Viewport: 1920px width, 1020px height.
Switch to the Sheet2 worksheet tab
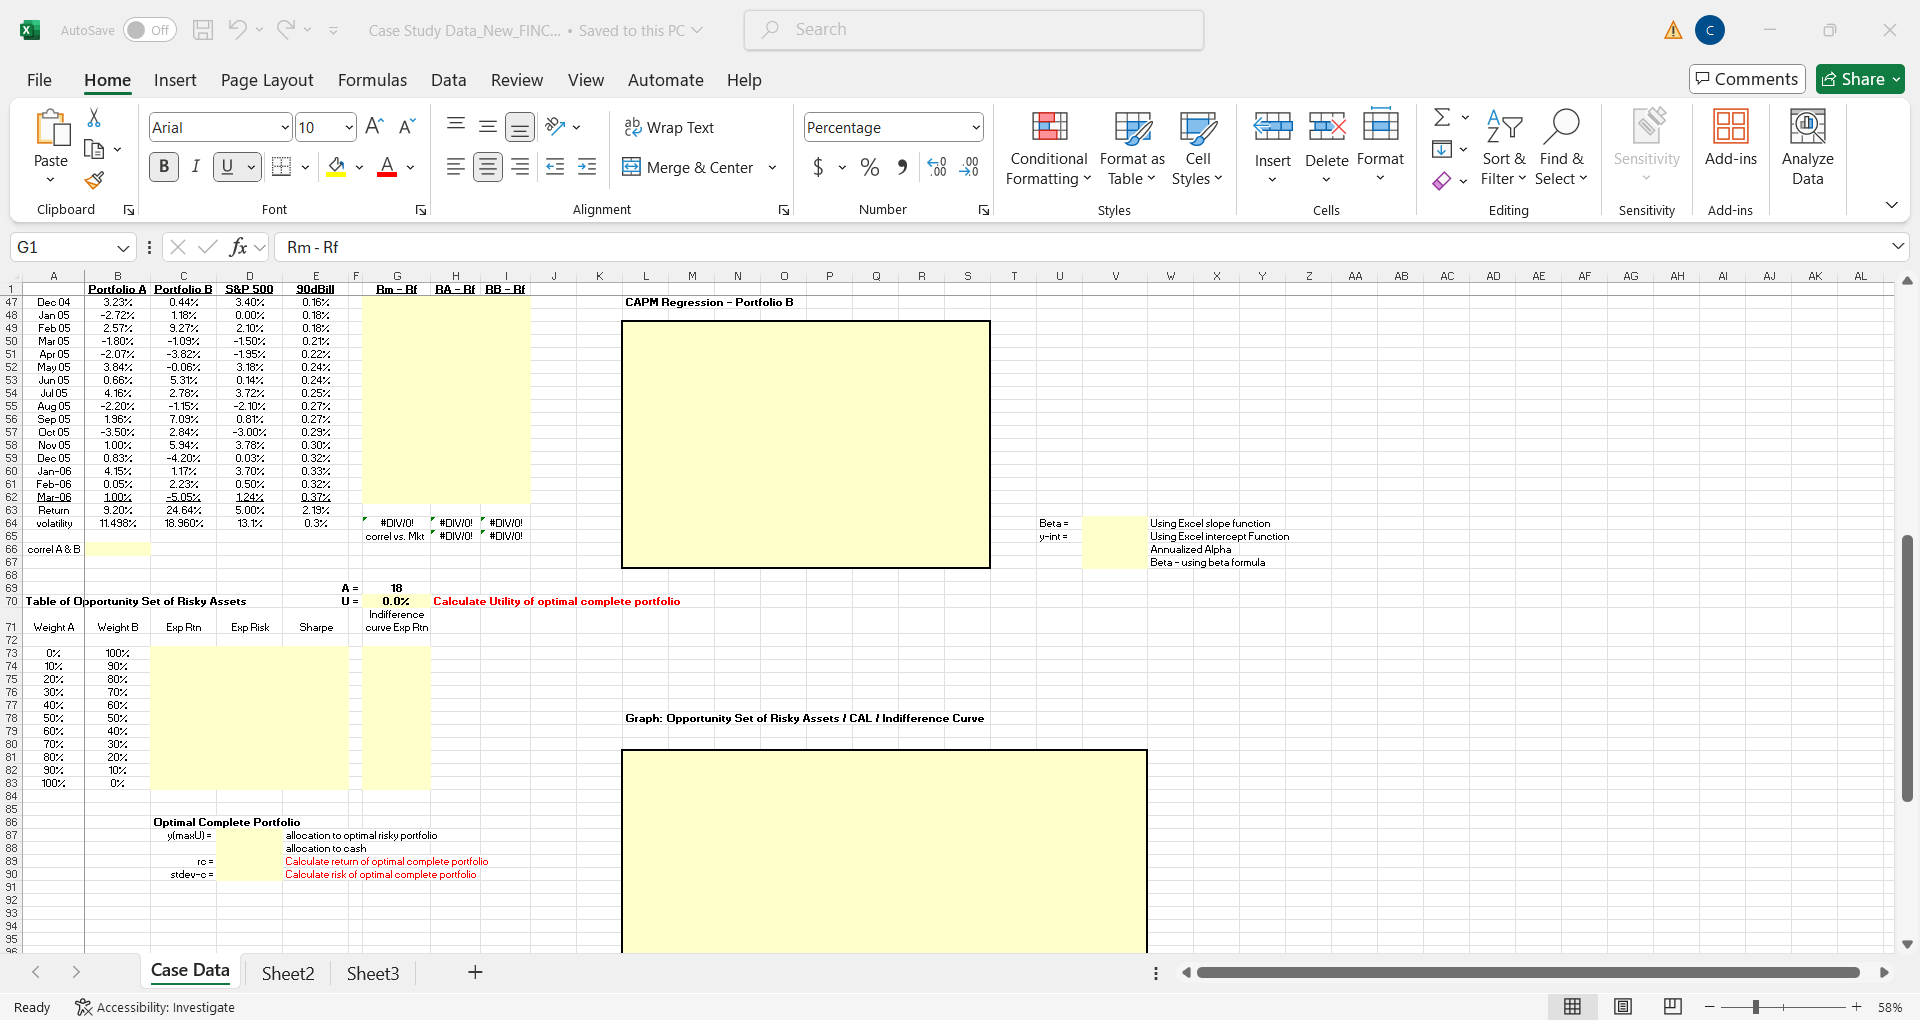click(287, 972)
